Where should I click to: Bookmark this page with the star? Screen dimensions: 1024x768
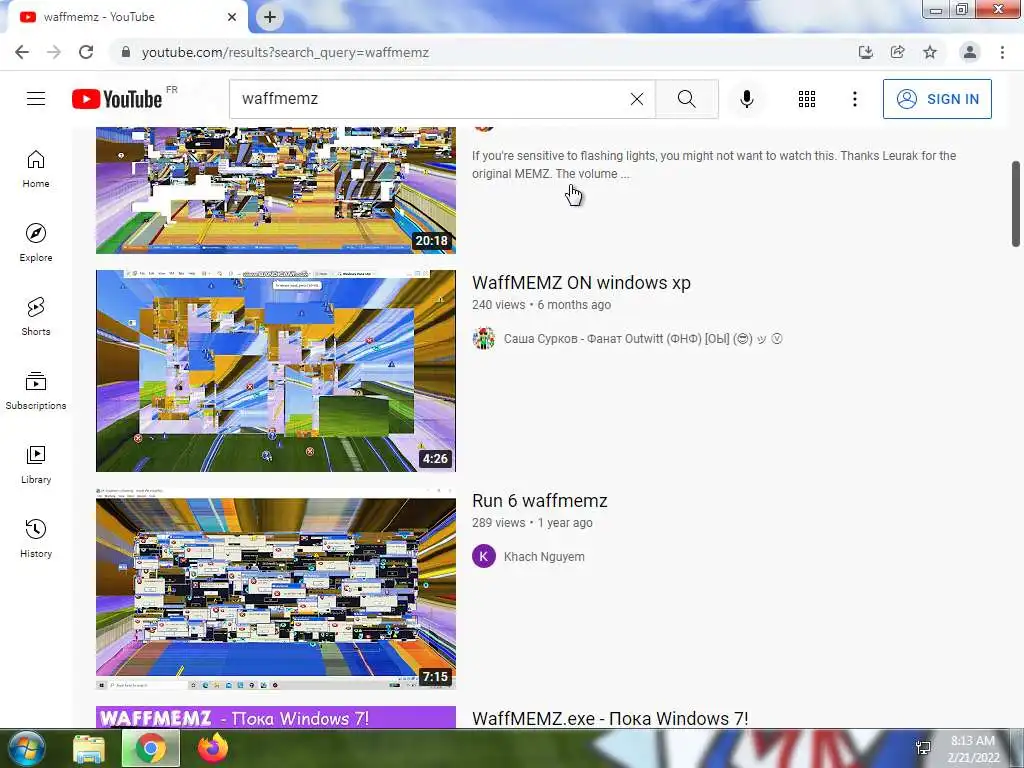pos(930,52)
